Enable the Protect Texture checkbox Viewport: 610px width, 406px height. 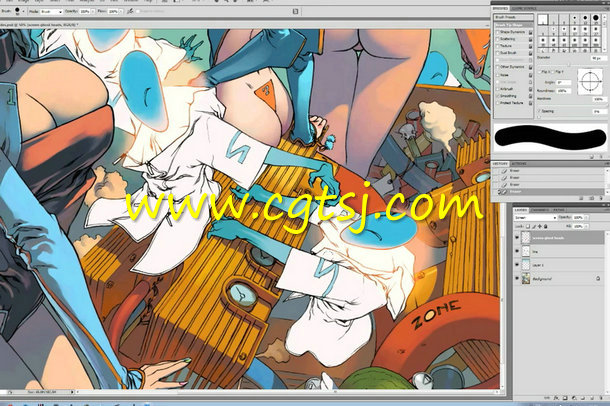point(498,103)
